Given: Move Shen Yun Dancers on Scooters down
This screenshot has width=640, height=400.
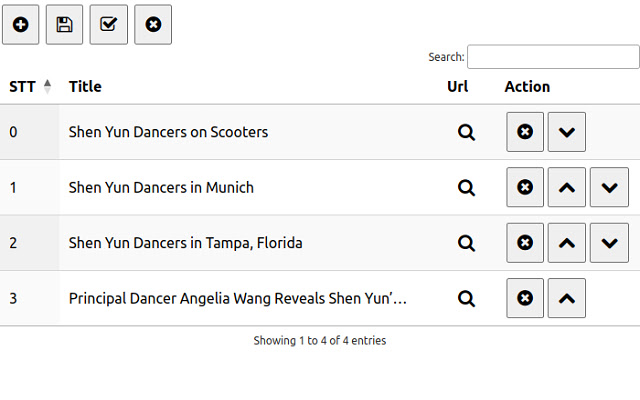Looking at the screenshot, I should coord(567,132).
